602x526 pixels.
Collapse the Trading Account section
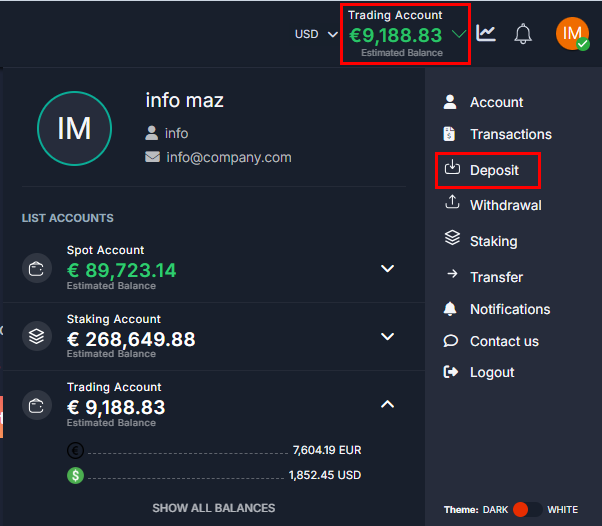388,404
